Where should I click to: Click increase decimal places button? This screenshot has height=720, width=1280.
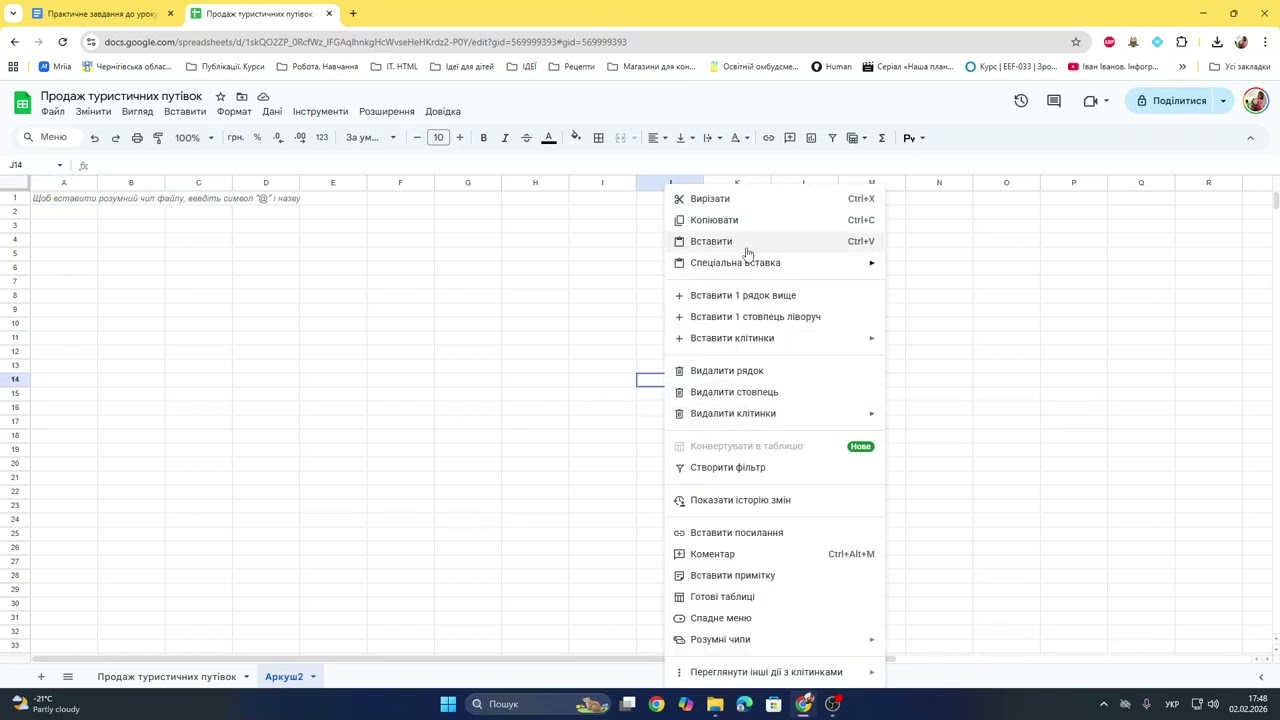coord(300,138)
